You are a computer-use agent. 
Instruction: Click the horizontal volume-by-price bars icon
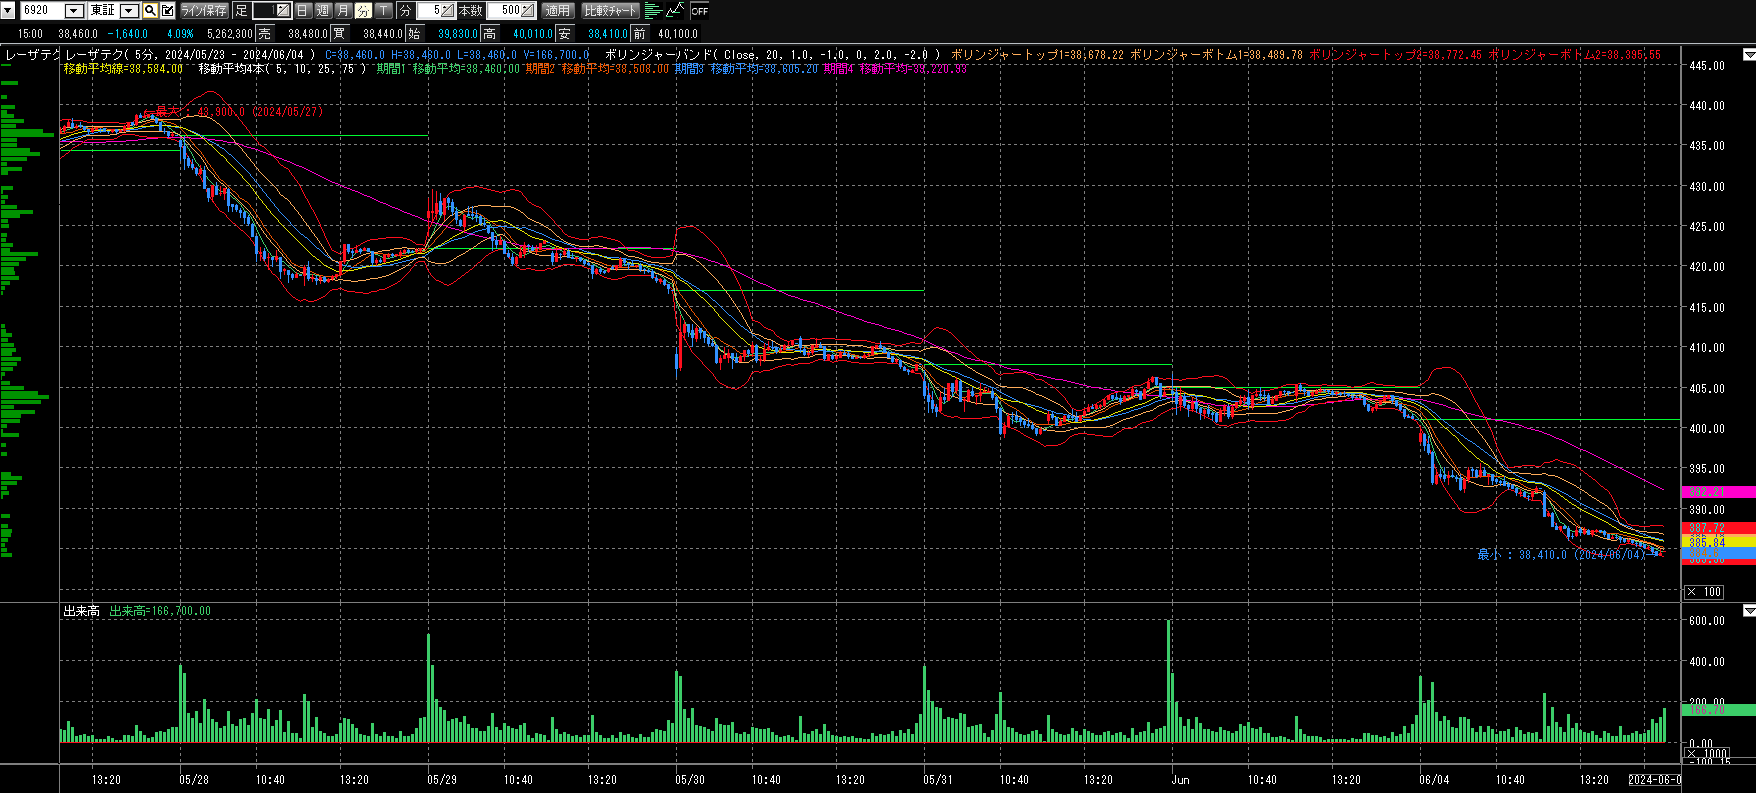tap(653, 11)
